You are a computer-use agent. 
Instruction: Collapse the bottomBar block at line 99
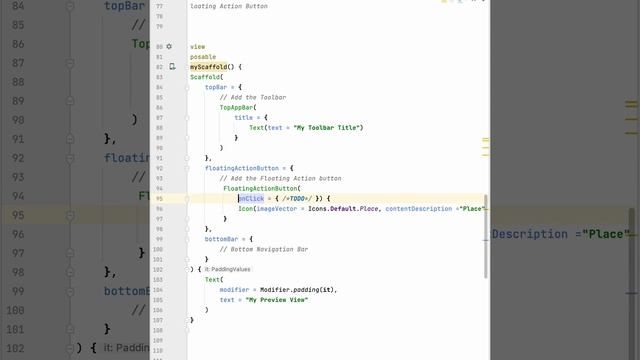(x=187, y=239)
